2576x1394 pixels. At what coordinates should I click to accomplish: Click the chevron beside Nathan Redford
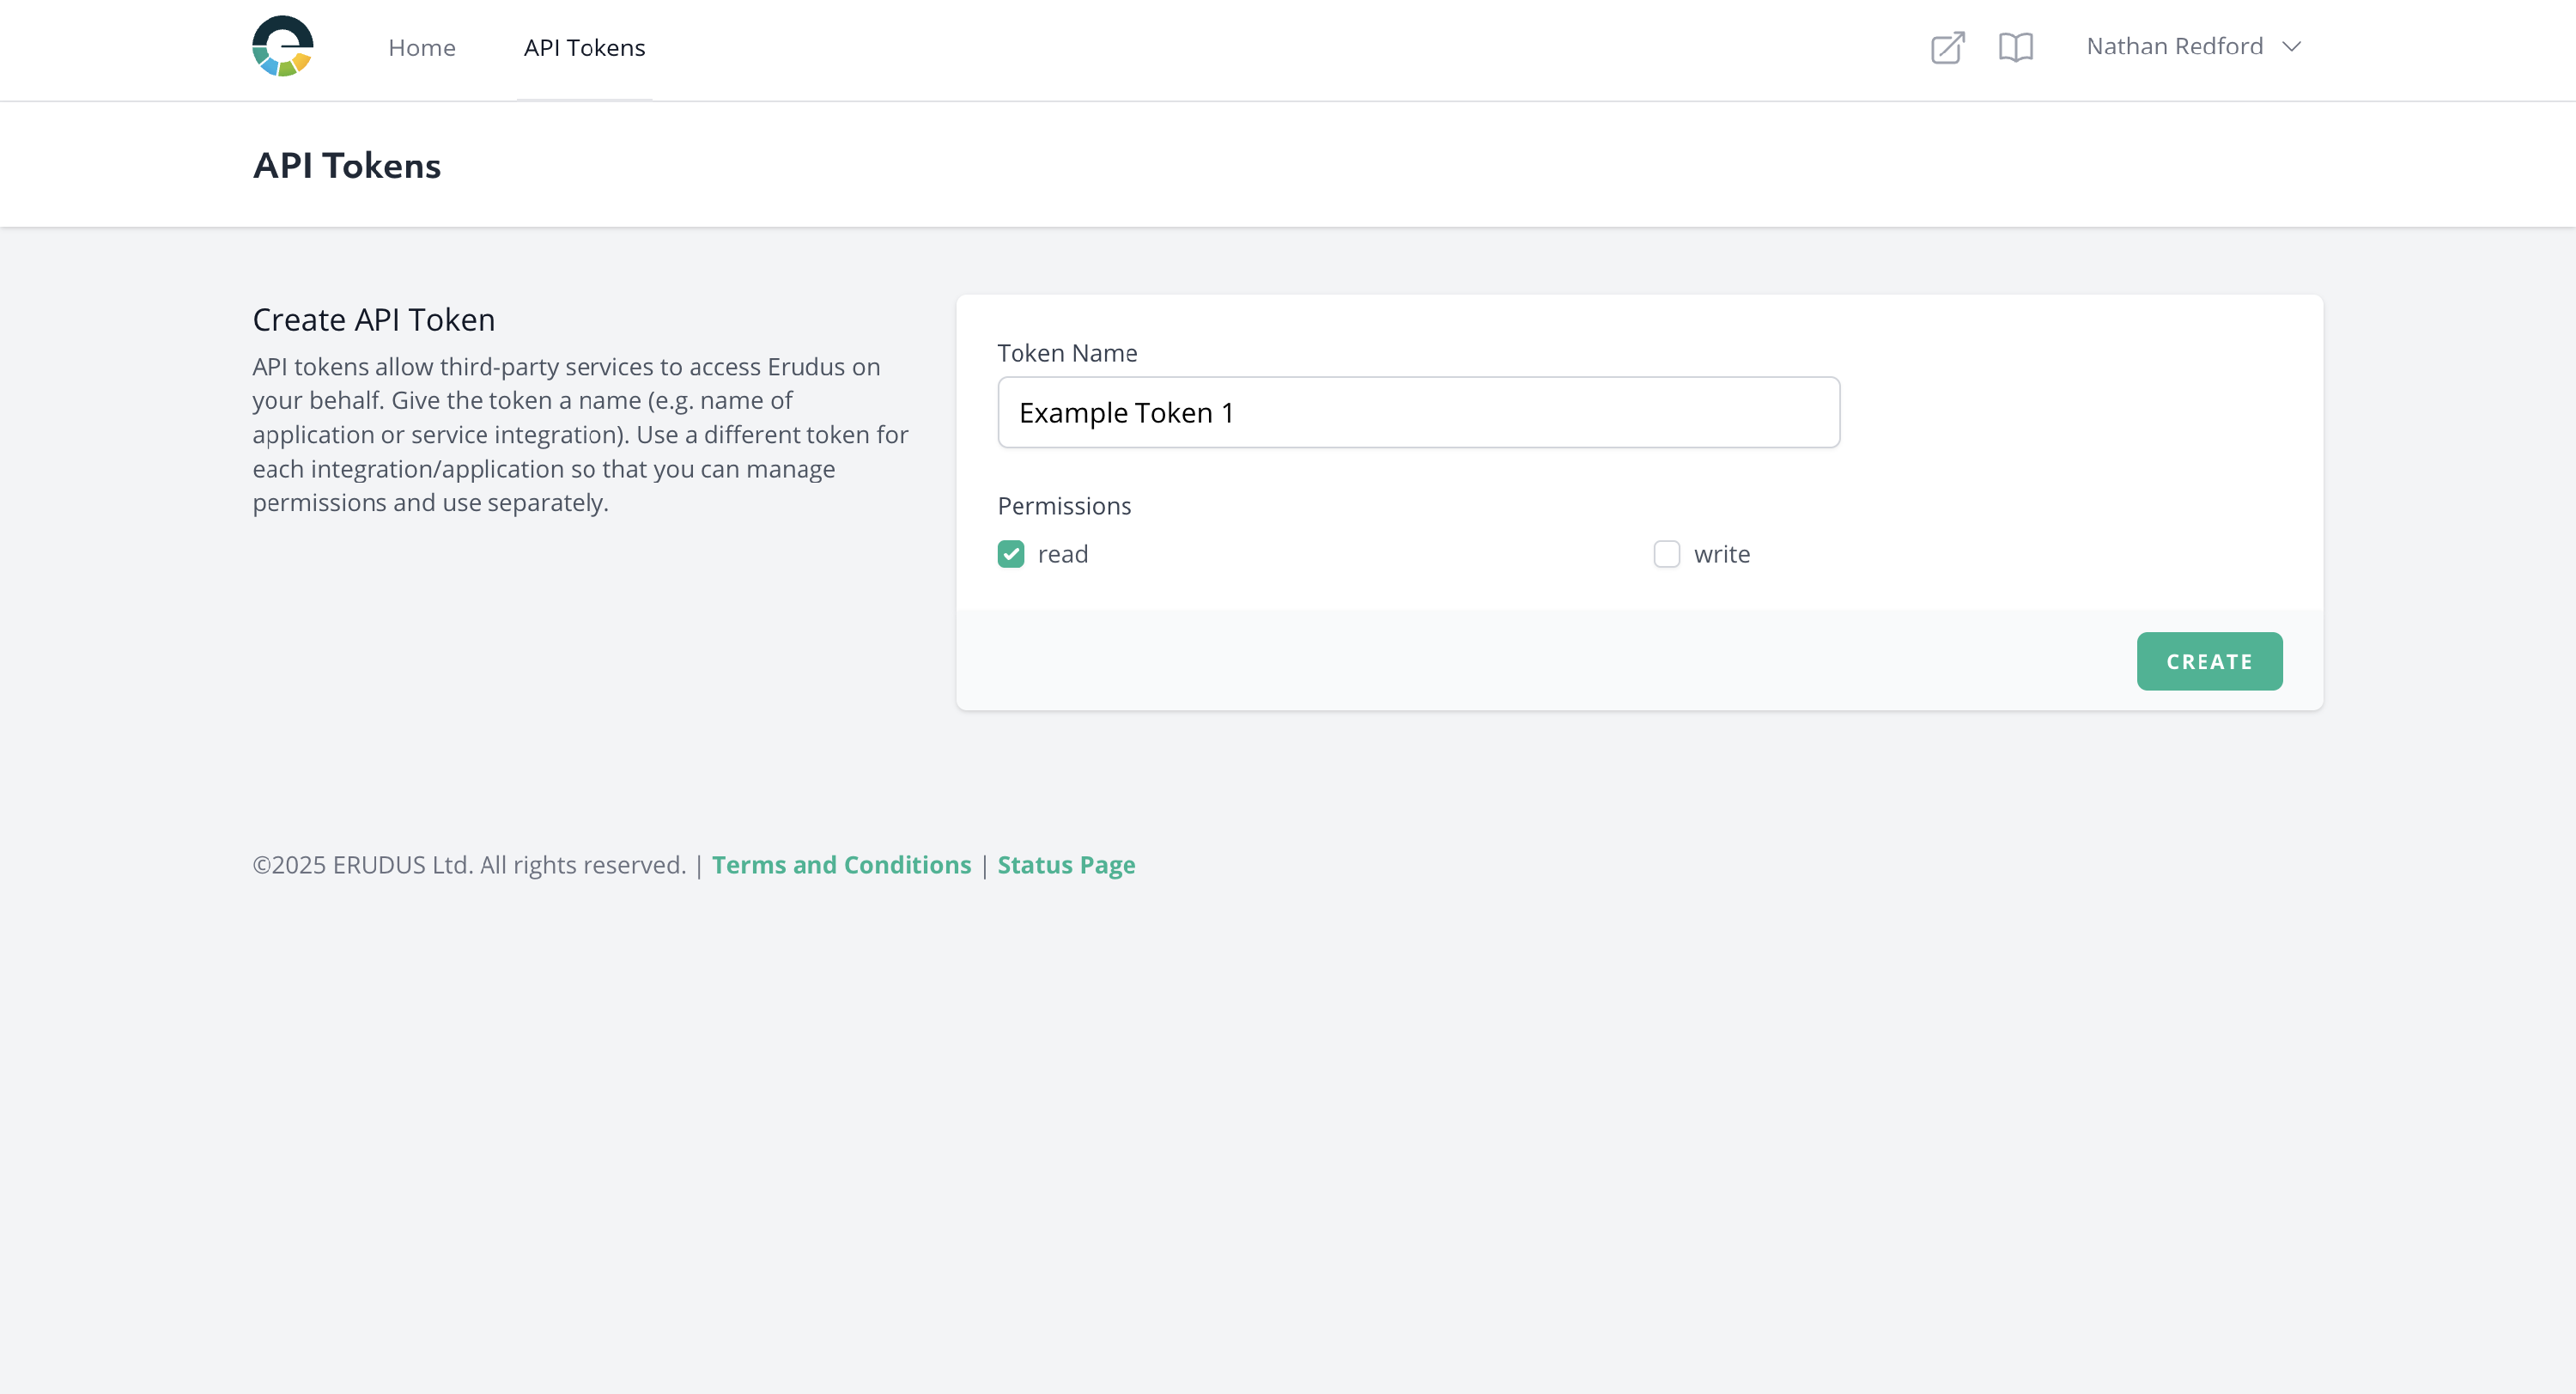2291,47
